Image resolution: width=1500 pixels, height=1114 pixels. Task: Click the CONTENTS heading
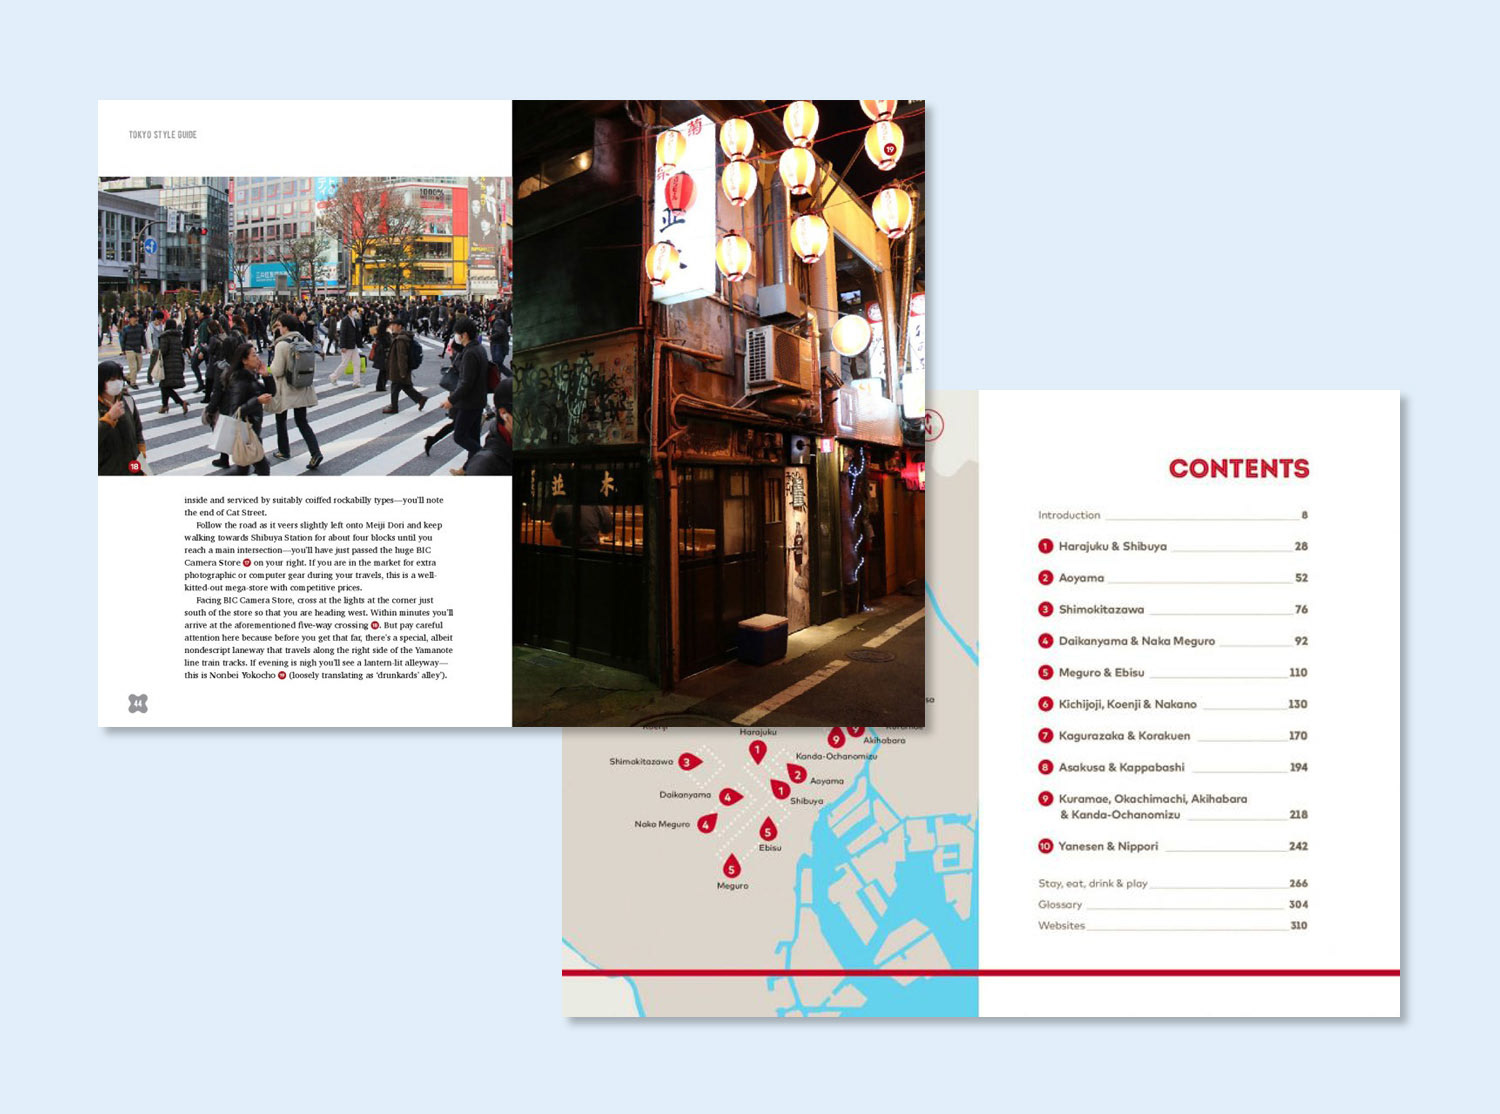point(1239,468)
